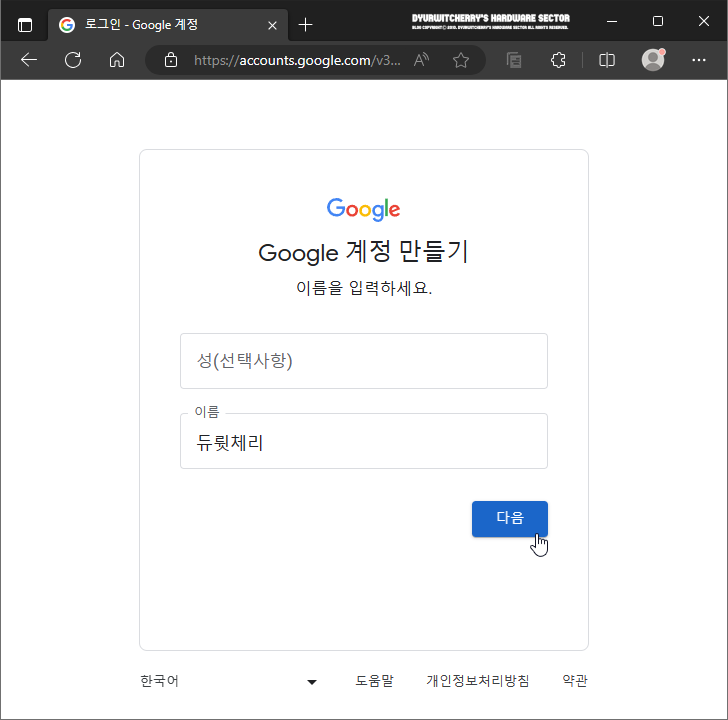Click the 다음 button
Viewport: 728px width, 720px height.
coord(510,519)
